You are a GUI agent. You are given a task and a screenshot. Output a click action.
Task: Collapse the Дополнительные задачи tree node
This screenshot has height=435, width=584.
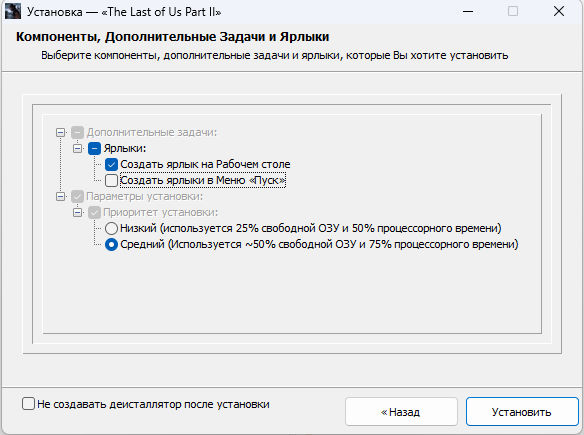click(60, 133)
